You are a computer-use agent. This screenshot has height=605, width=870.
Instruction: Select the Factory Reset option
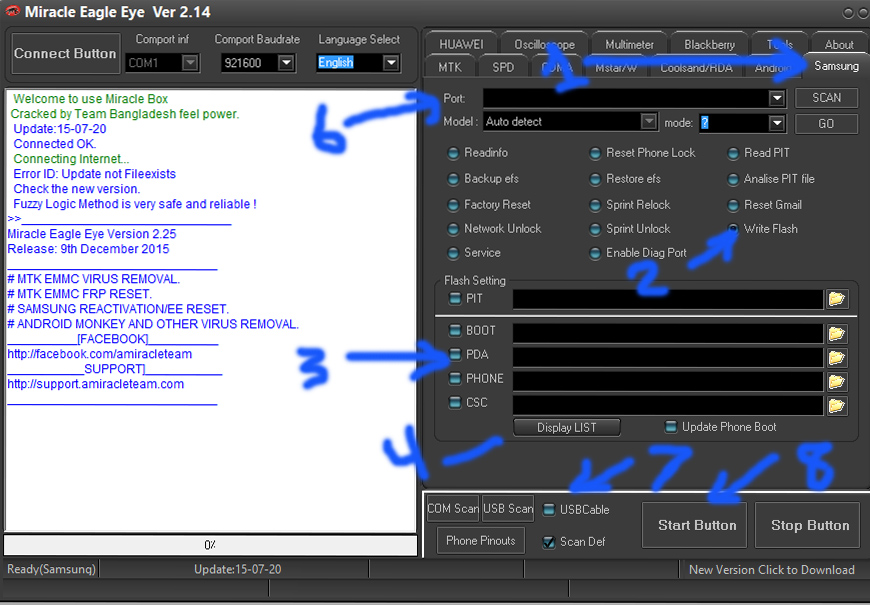point(453,205)
